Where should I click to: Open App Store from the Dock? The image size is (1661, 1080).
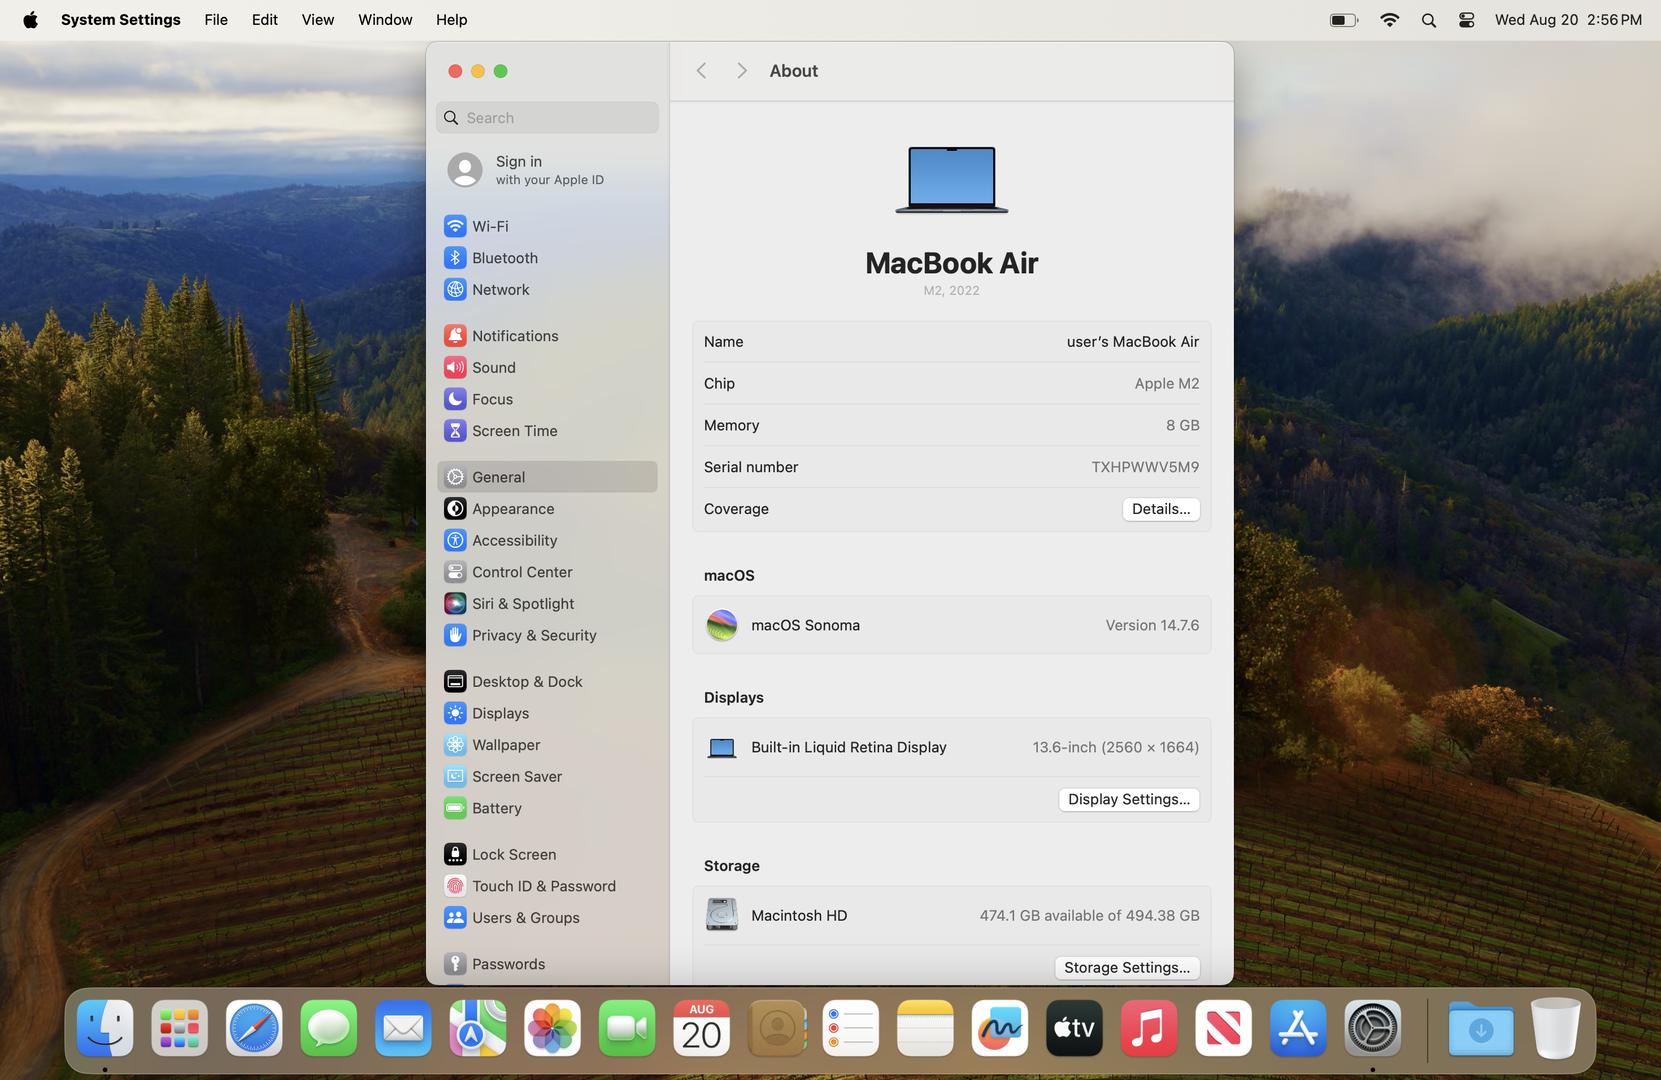tap(1297, 1028)
